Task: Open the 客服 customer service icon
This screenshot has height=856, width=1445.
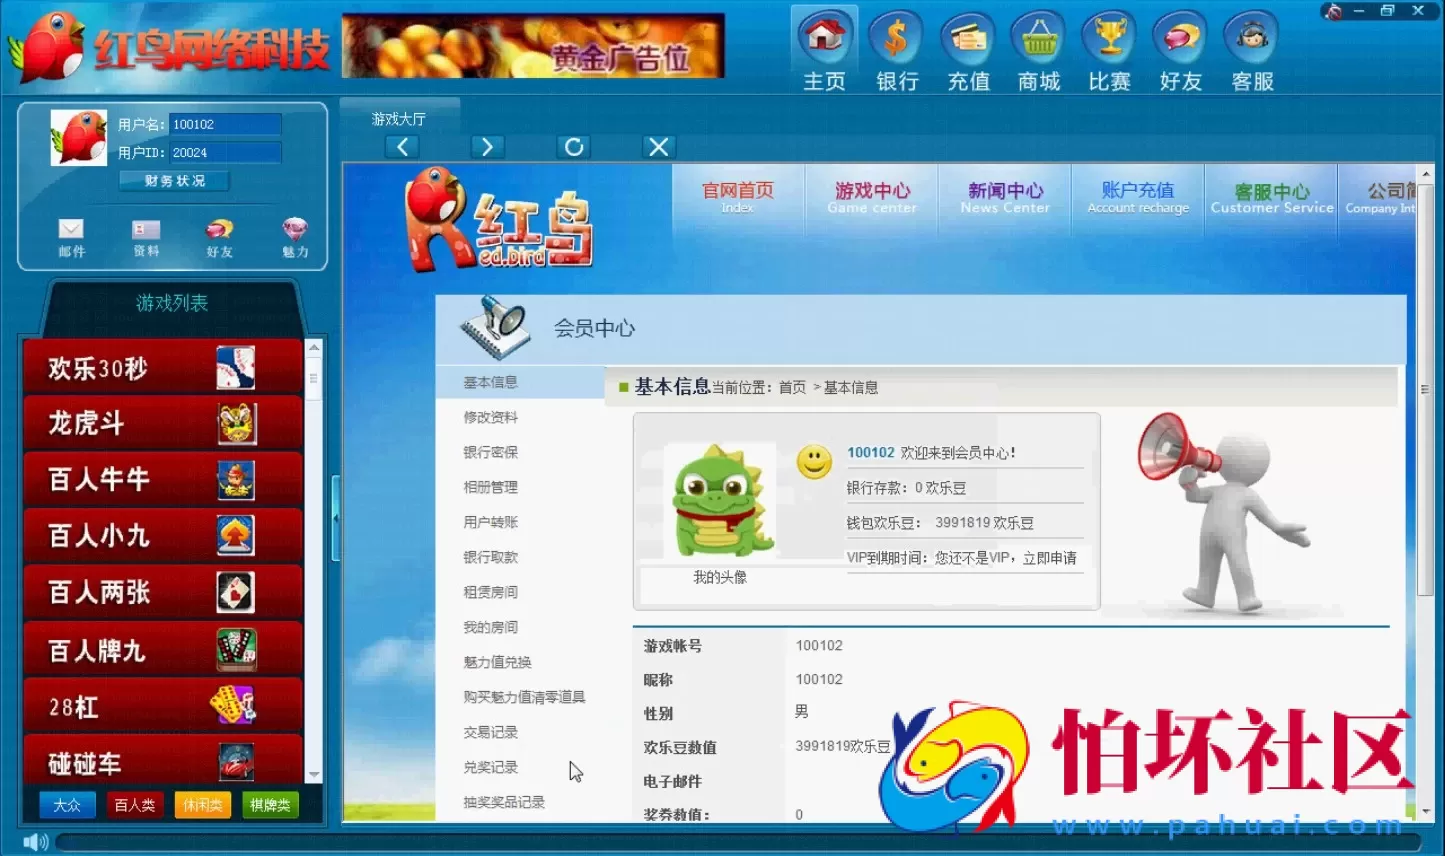Action: tap(1250, 45)
